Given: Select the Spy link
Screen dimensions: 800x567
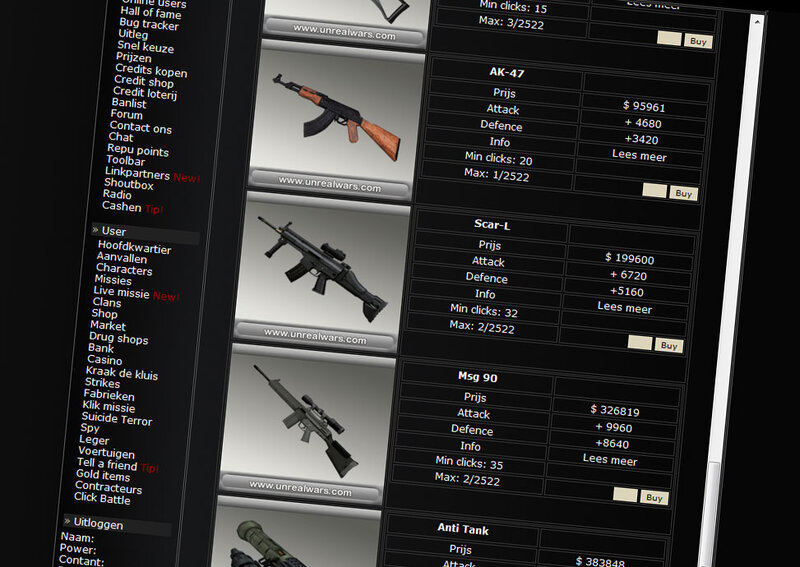Looking at the screenshot, I should (x=90, y=428).
